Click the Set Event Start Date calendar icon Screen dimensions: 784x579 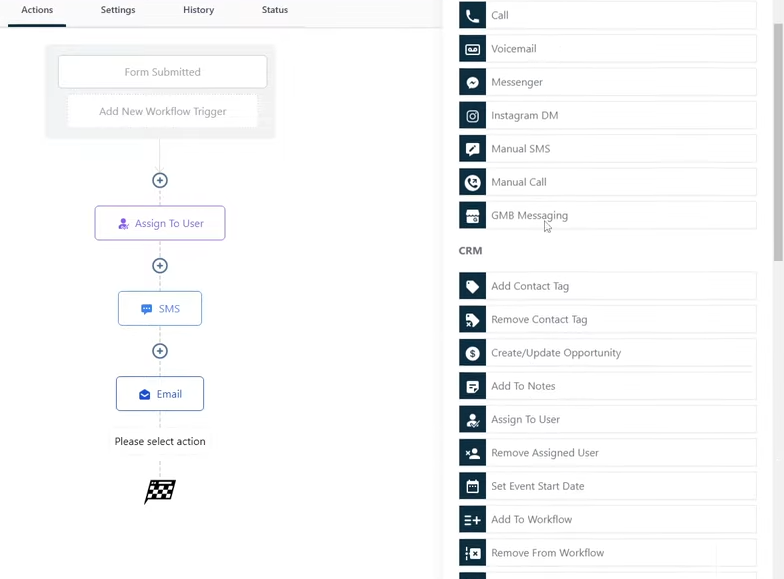[x=472, y=486]
